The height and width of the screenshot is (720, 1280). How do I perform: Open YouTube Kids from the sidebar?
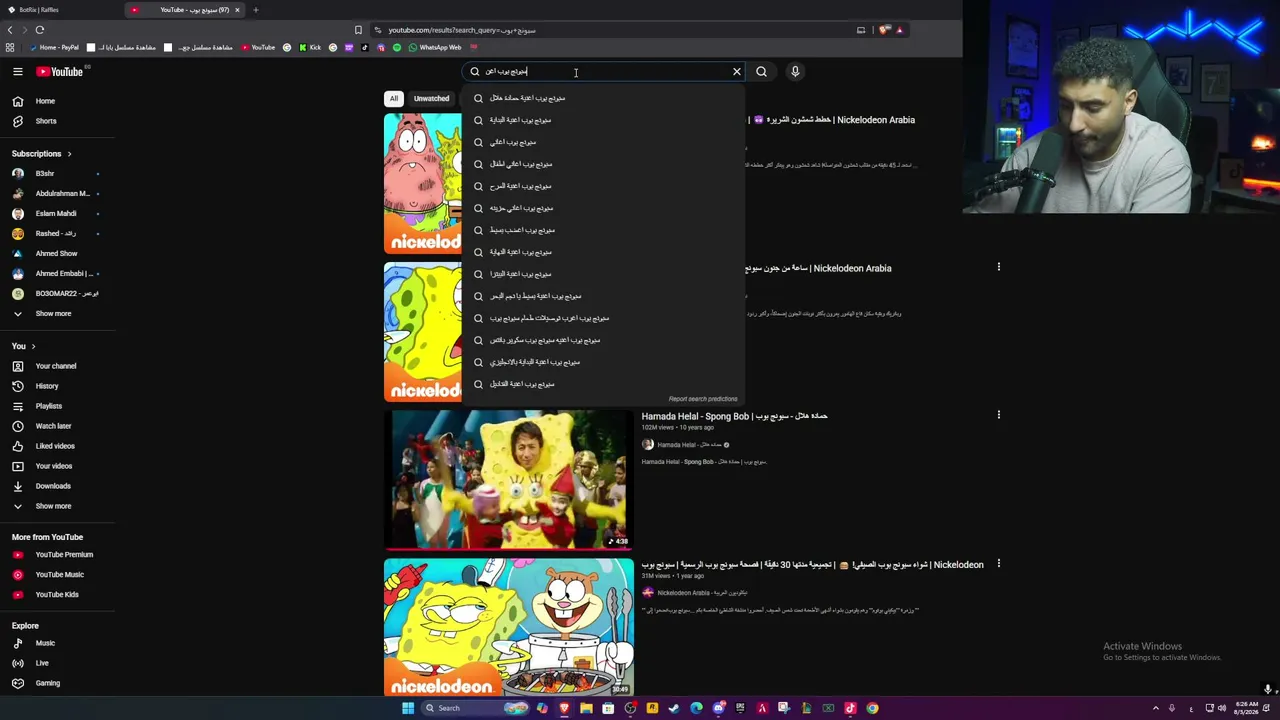tap(56, 594)
